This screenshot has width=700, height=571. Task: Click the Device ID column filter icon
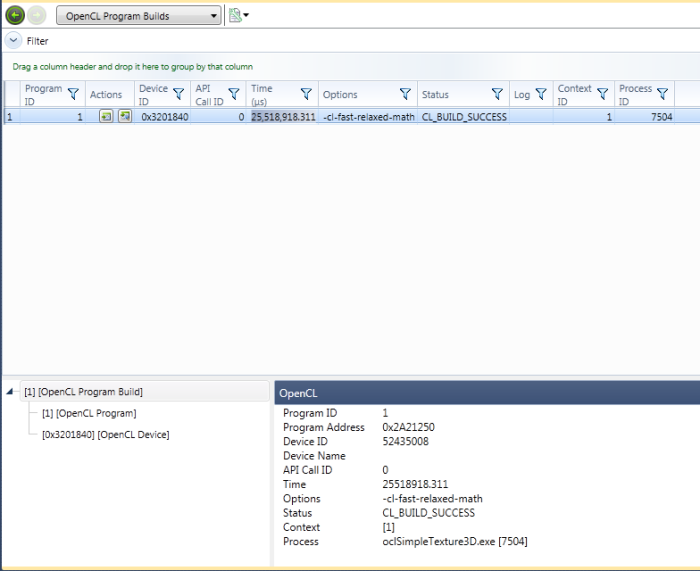(178, 94)
